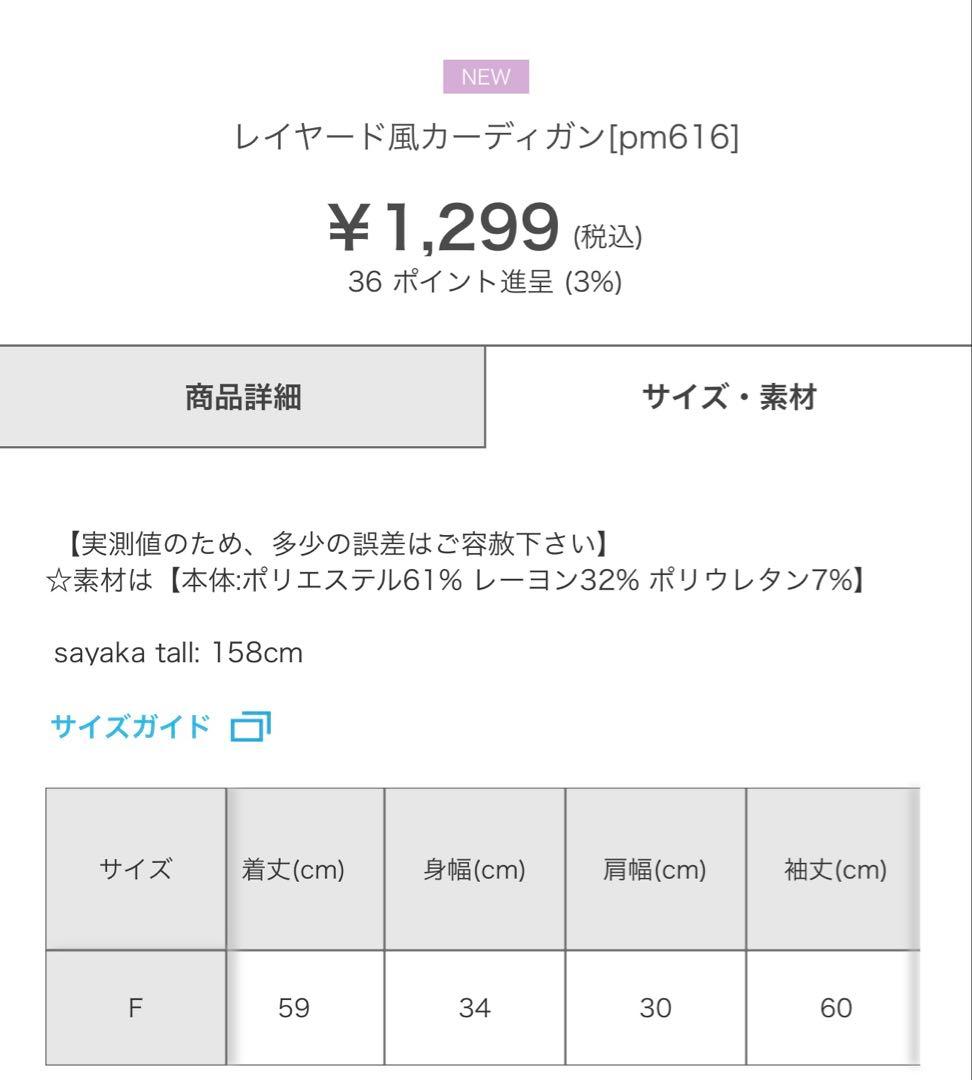Open the サイズガイド link

pos(130,726)
